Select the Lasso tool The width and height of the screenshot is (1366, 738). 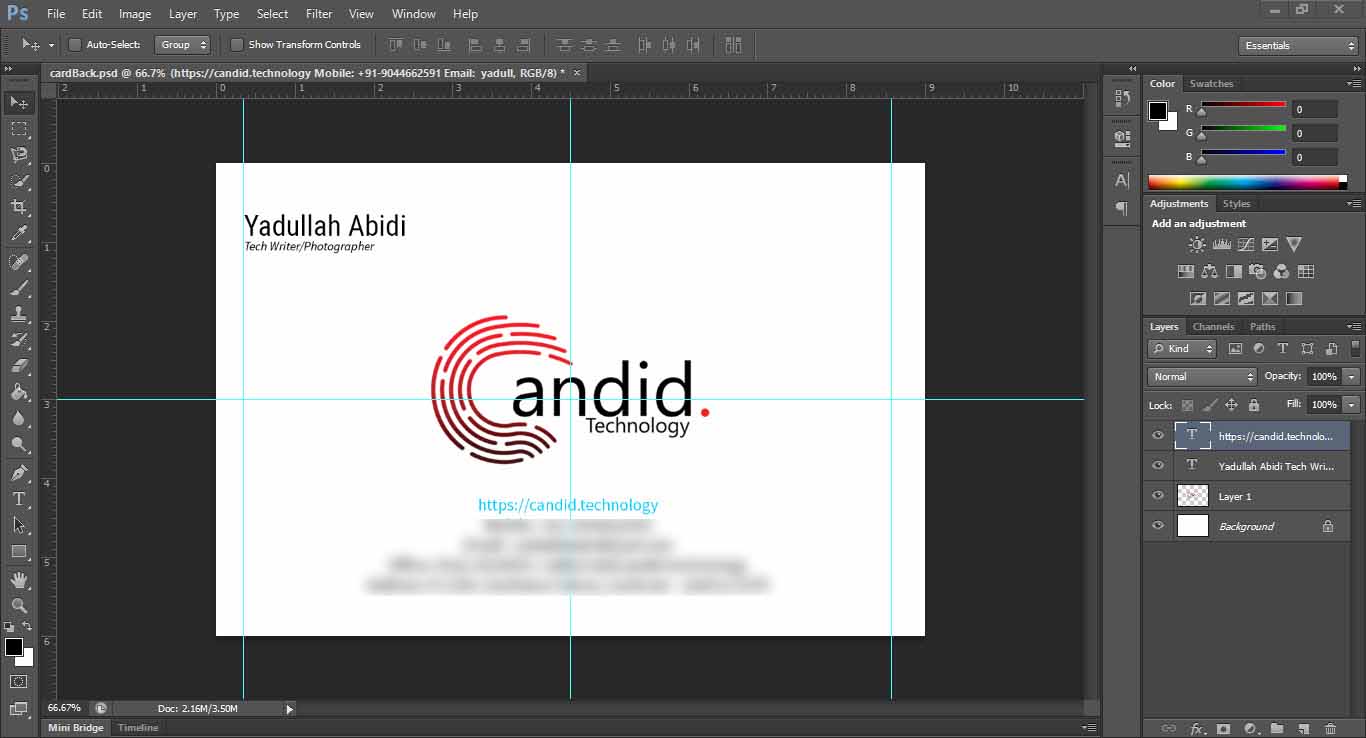19,155
